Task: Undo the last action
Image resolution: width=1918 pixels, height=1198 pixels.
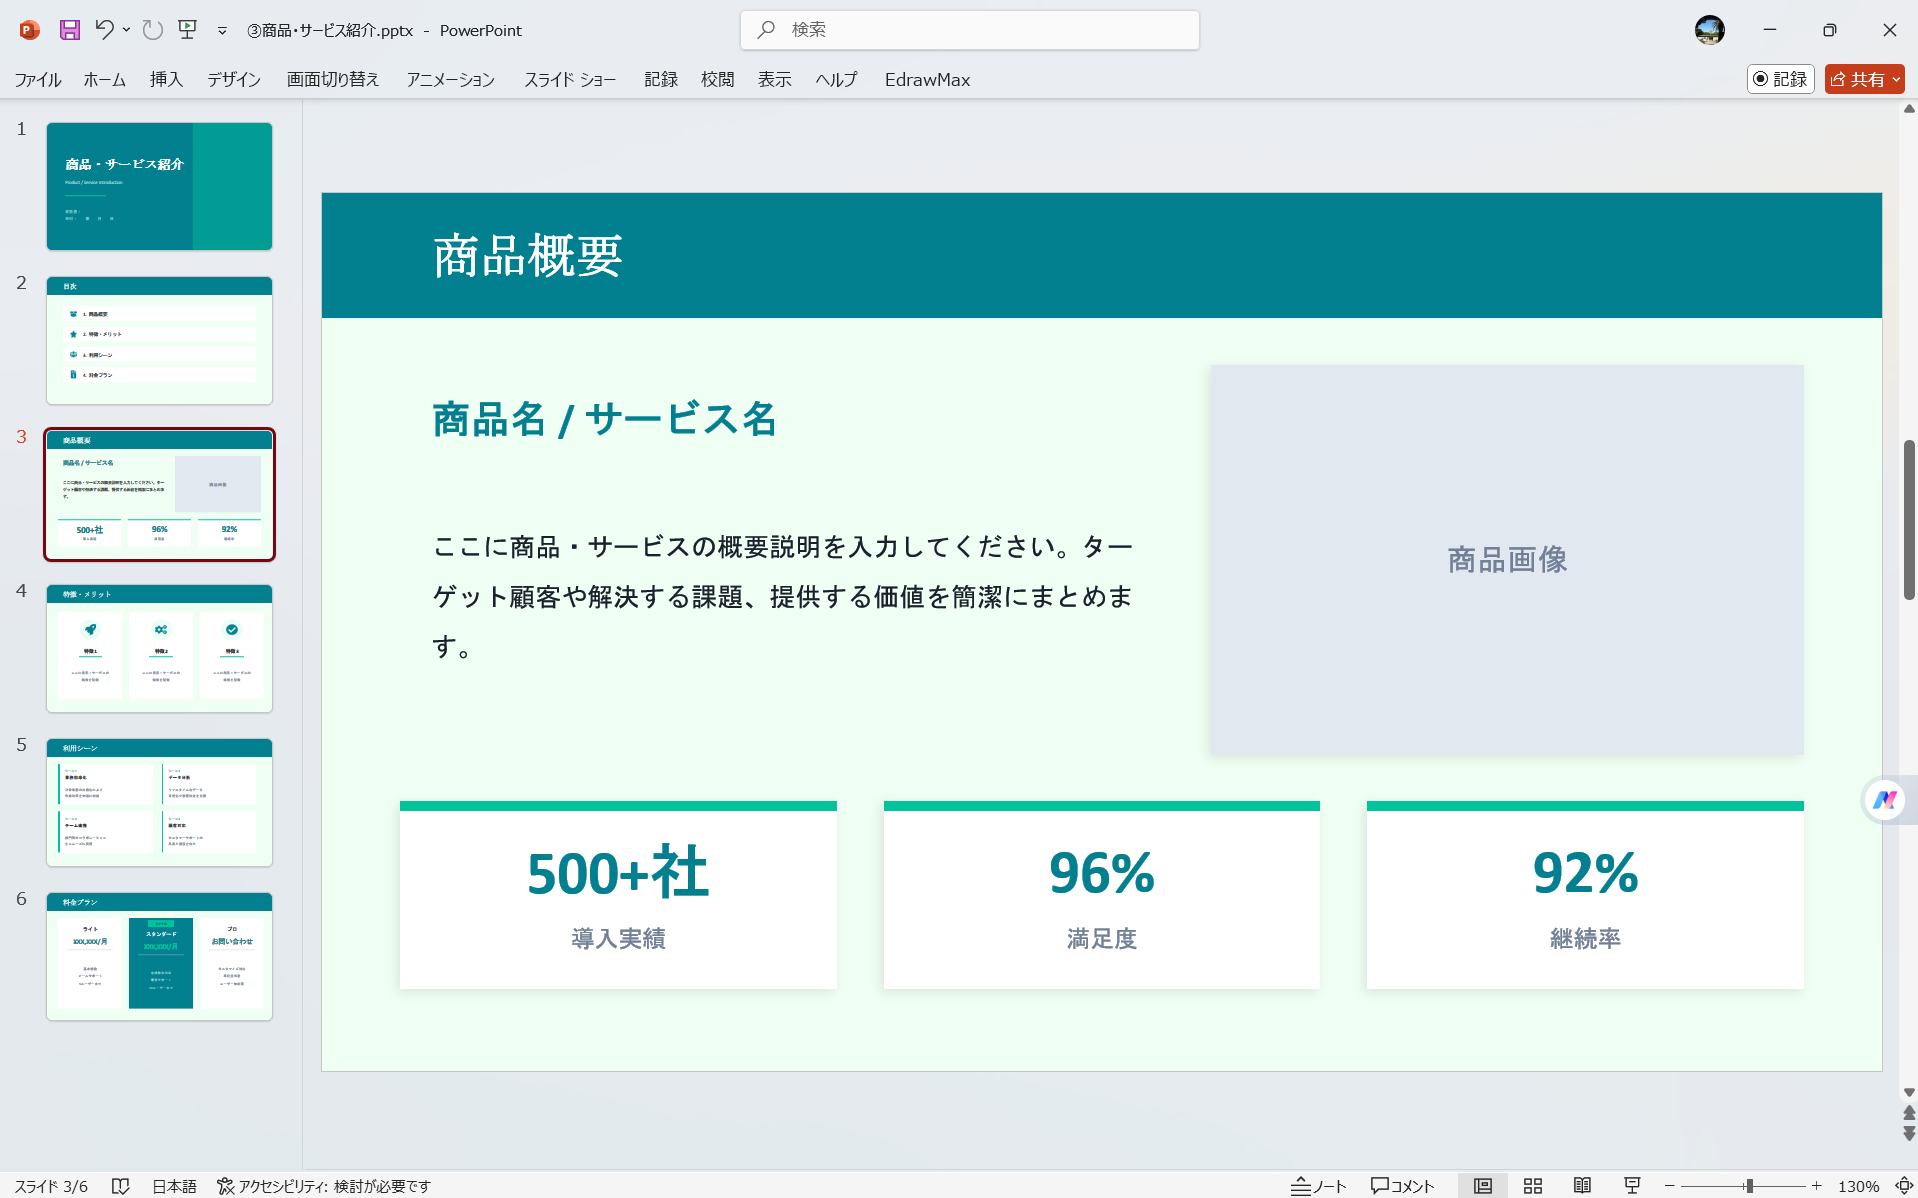Action: (x=104, y=30)
